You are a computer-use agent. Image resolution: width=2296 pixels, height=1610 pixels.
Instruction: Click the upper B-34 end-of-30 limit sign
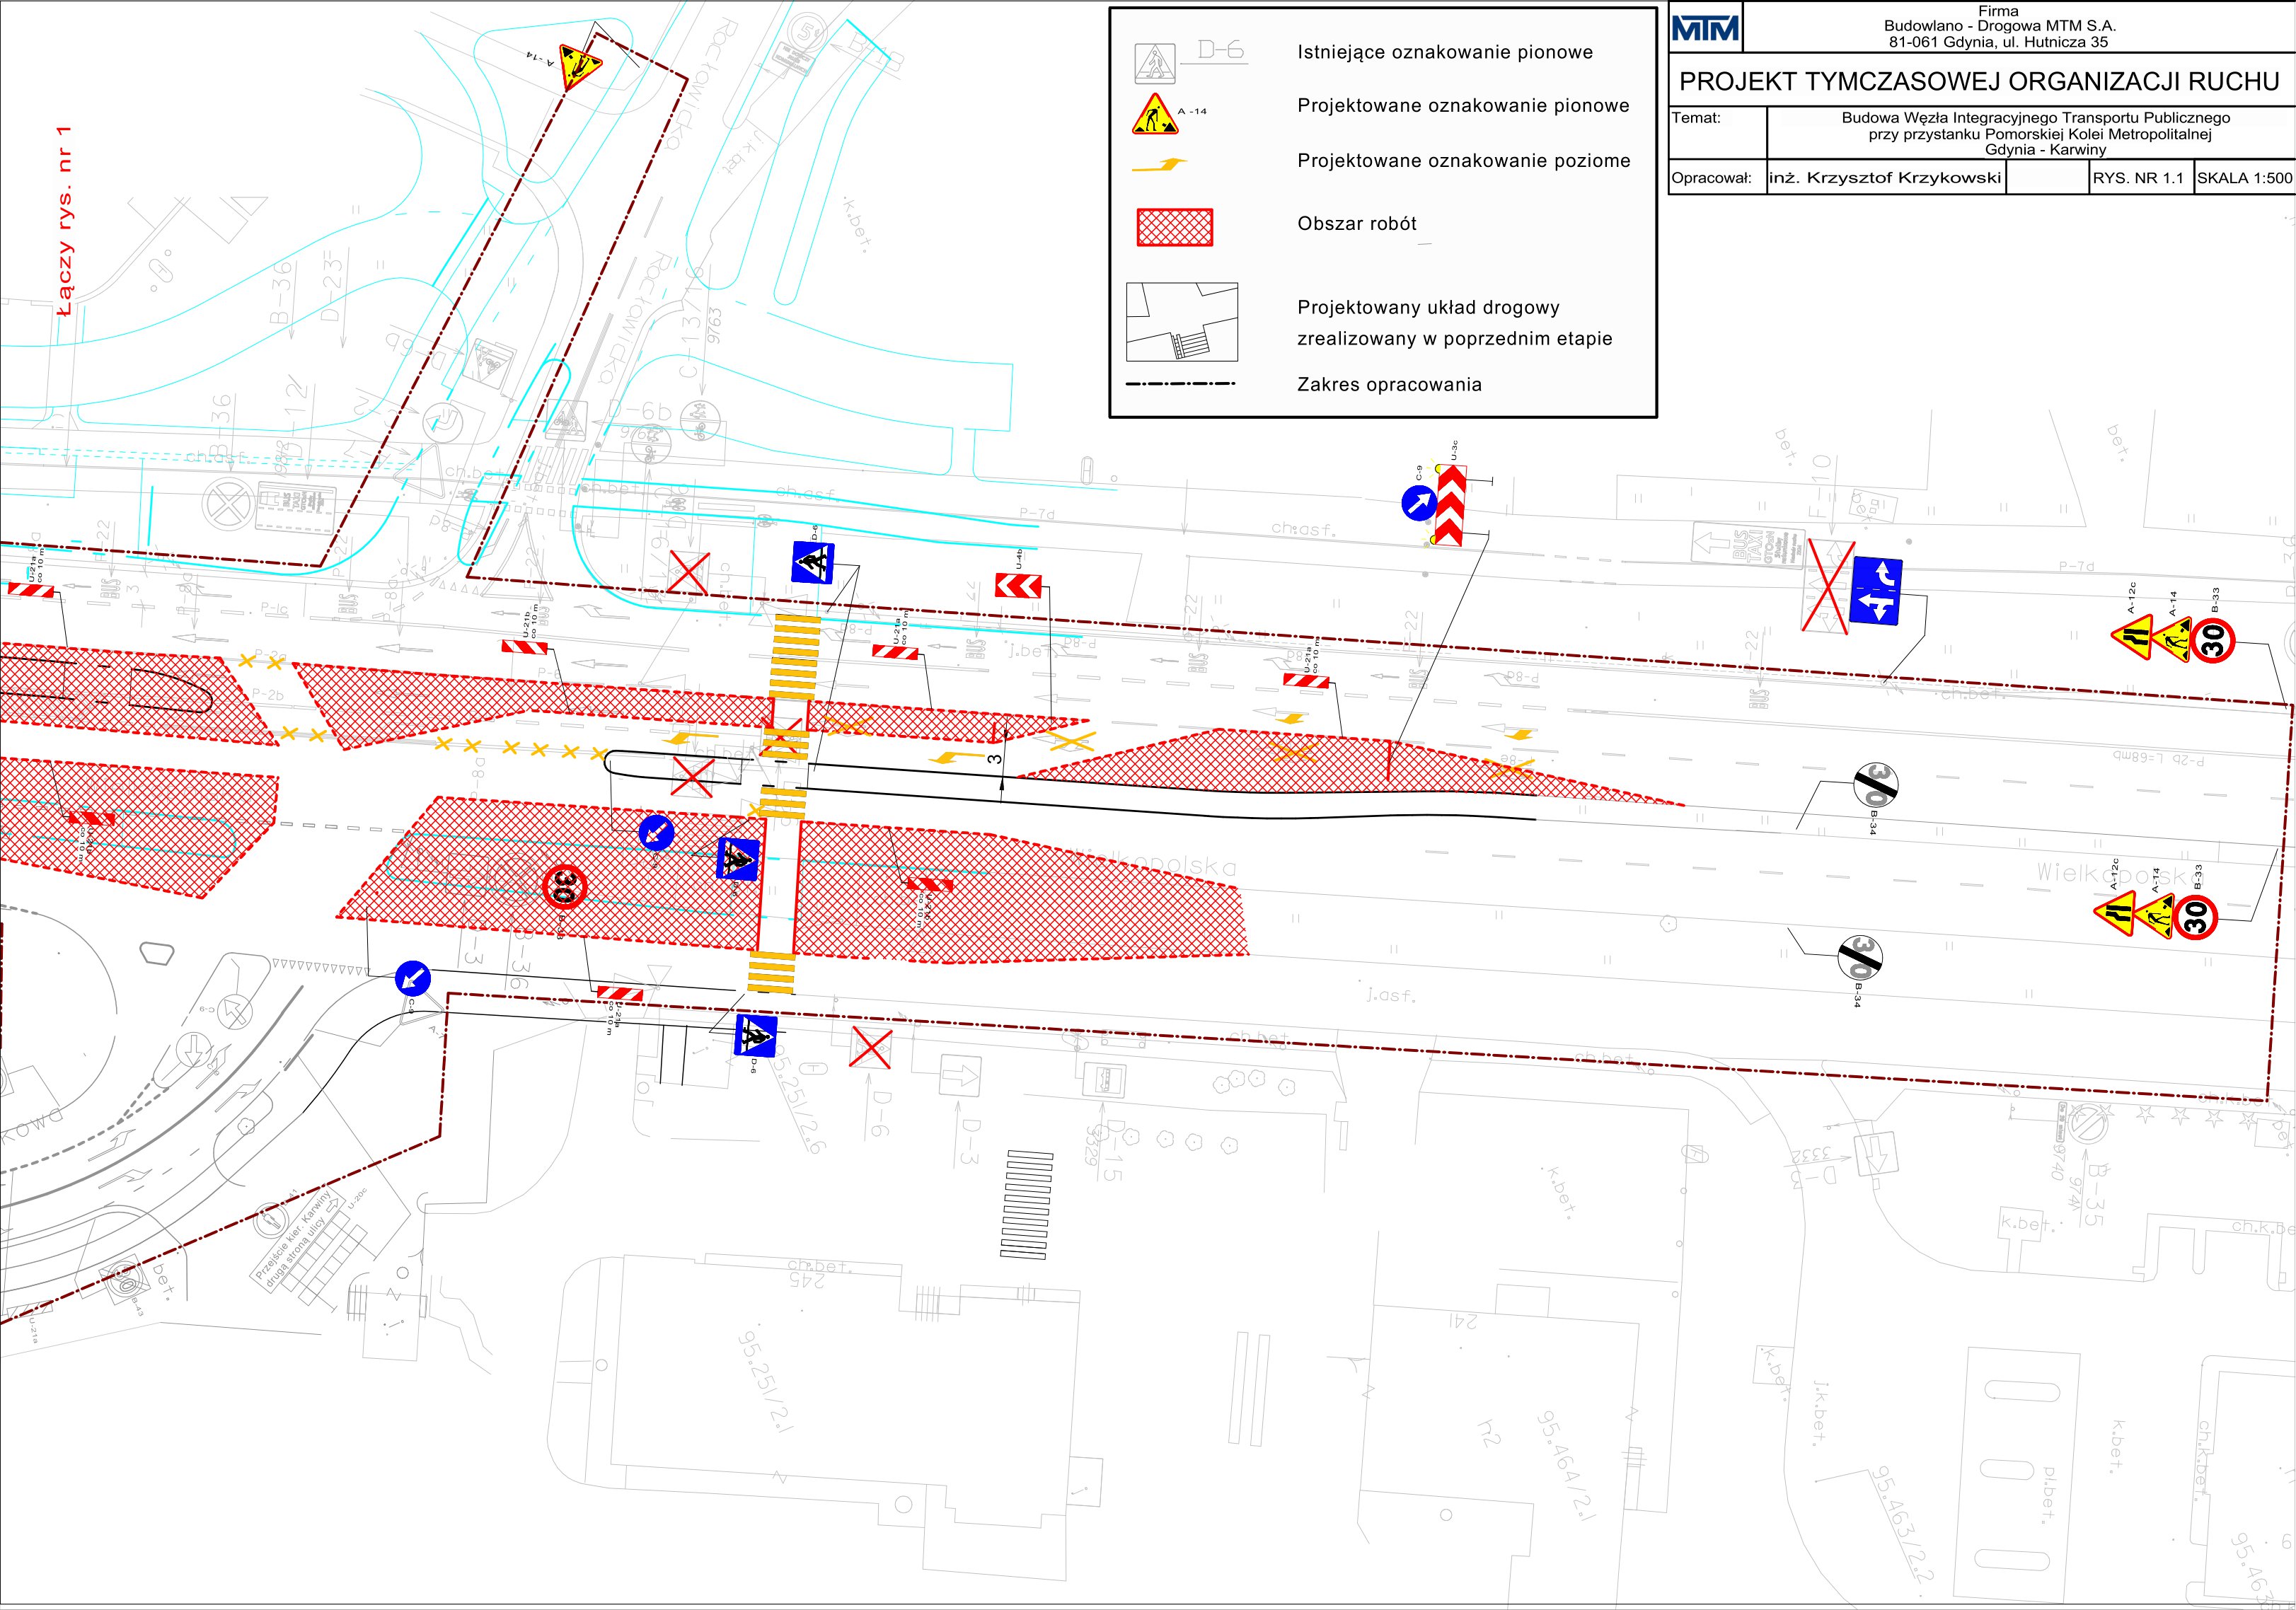pos(1874,785)
